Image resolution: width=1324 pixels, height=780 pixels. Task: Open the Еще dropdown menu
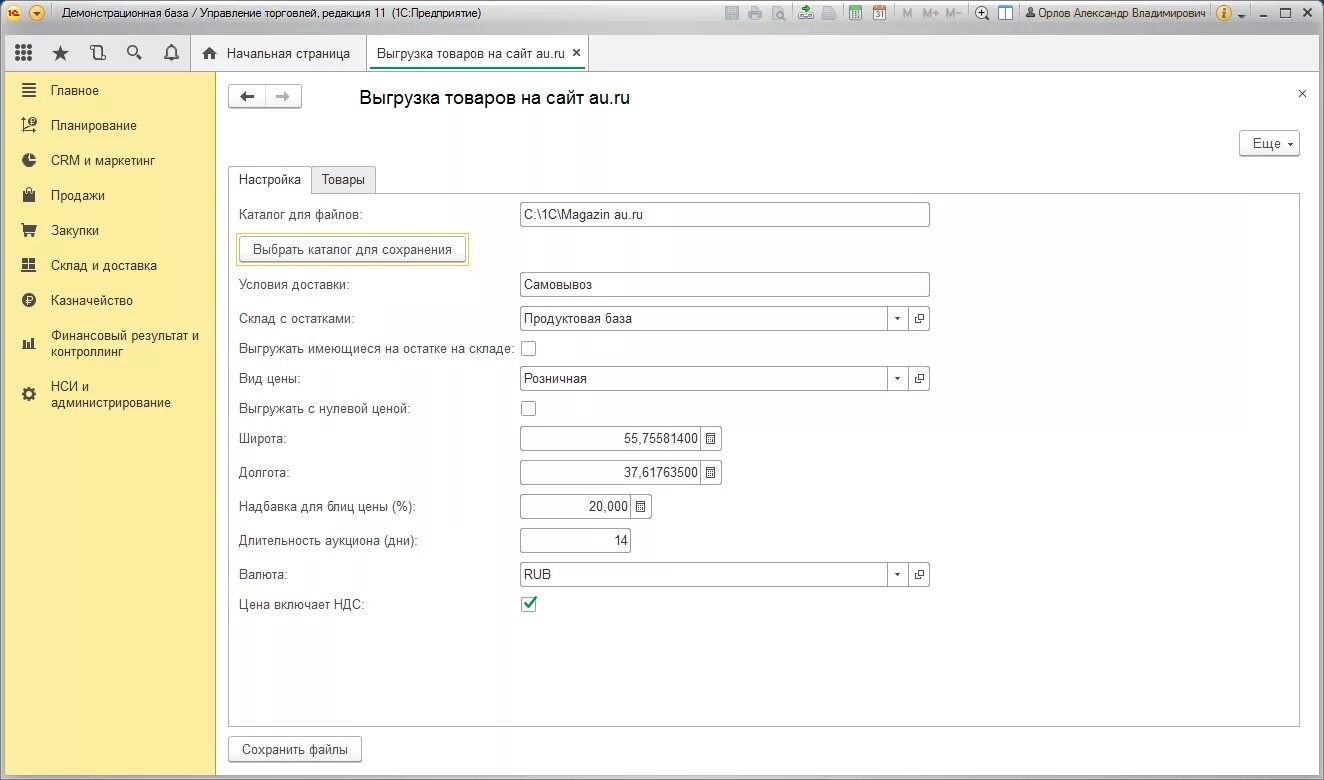1269,144
